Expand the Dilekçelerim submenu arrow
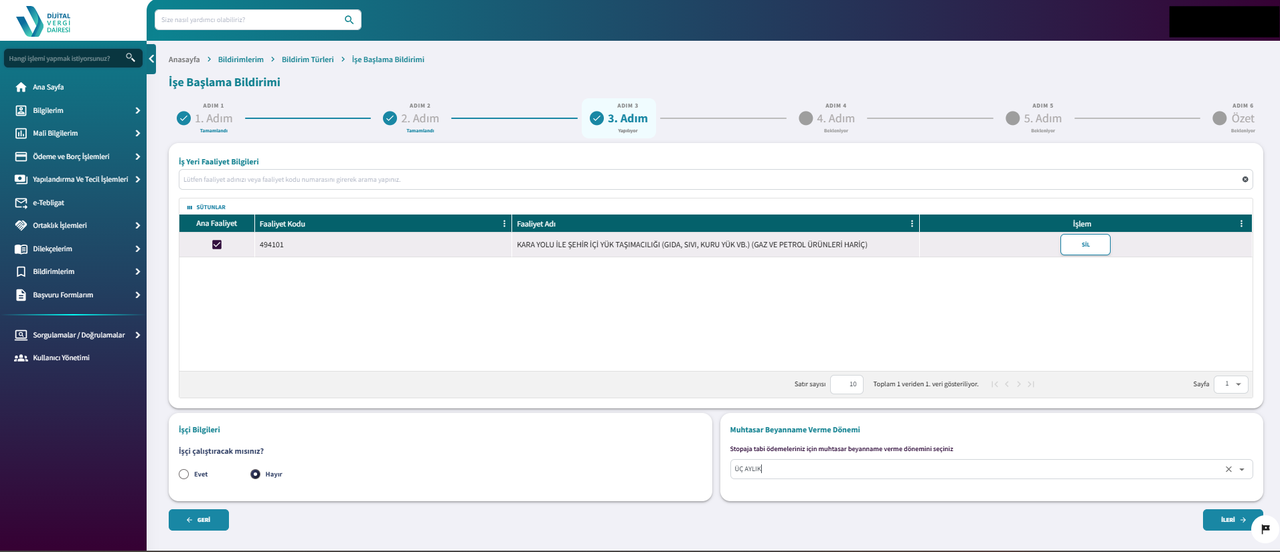The width and height of the screenshot is (1280, 552). pyautogui.click(x=137, y=248)
